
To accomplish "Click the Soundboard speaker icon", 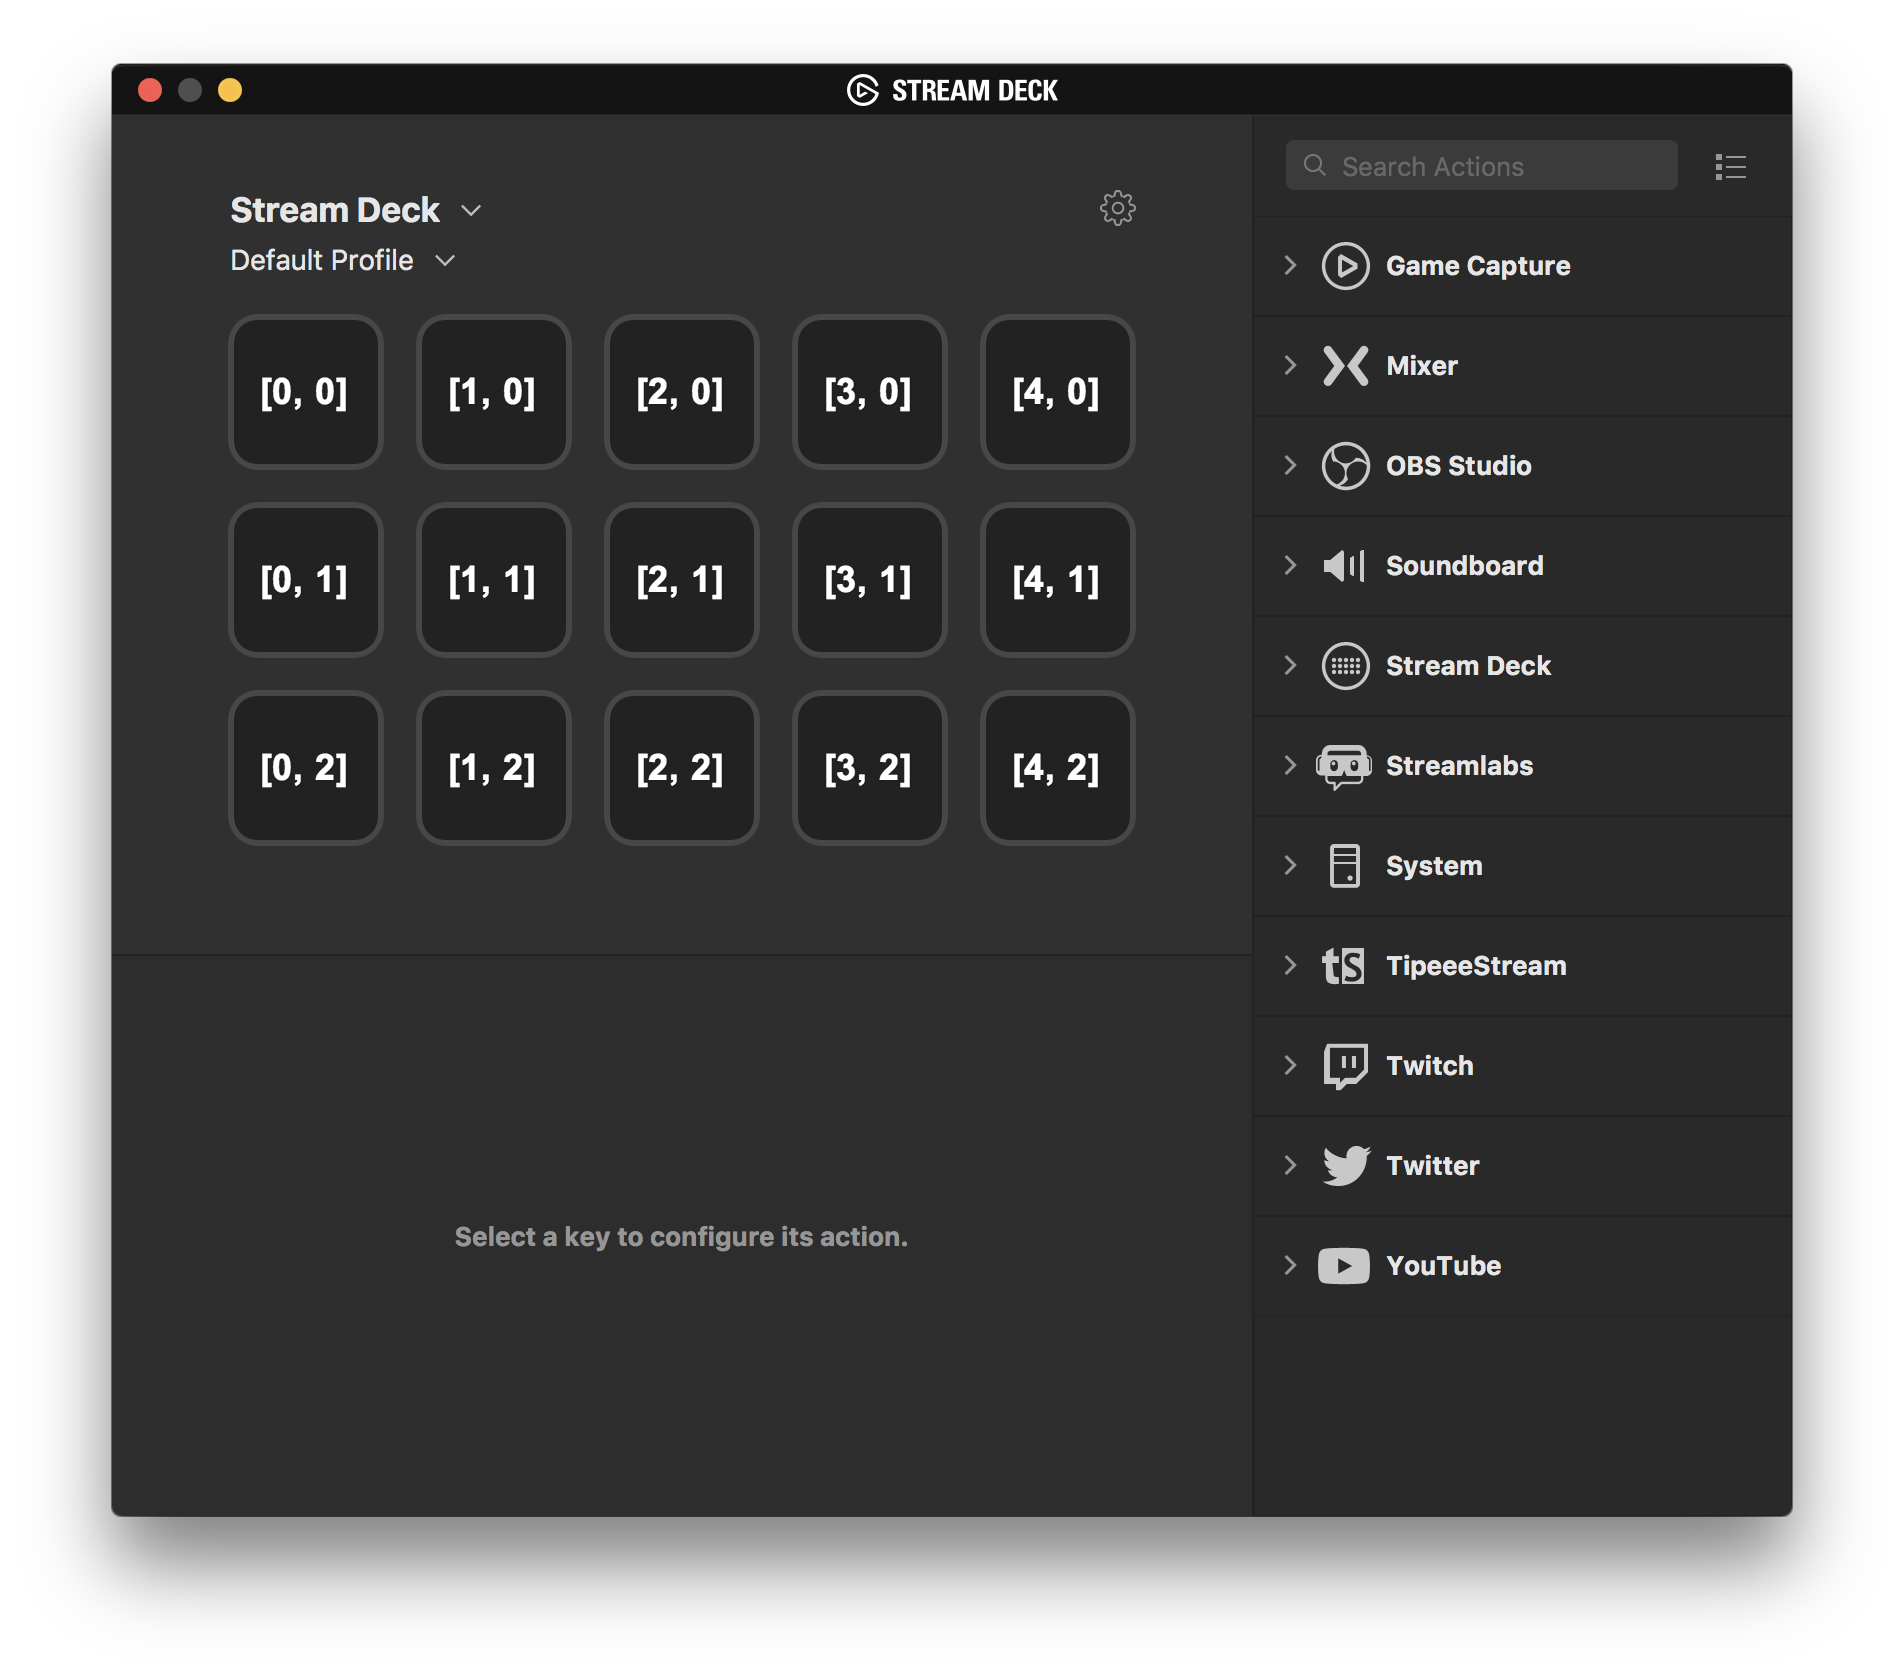I will 1344,566.
